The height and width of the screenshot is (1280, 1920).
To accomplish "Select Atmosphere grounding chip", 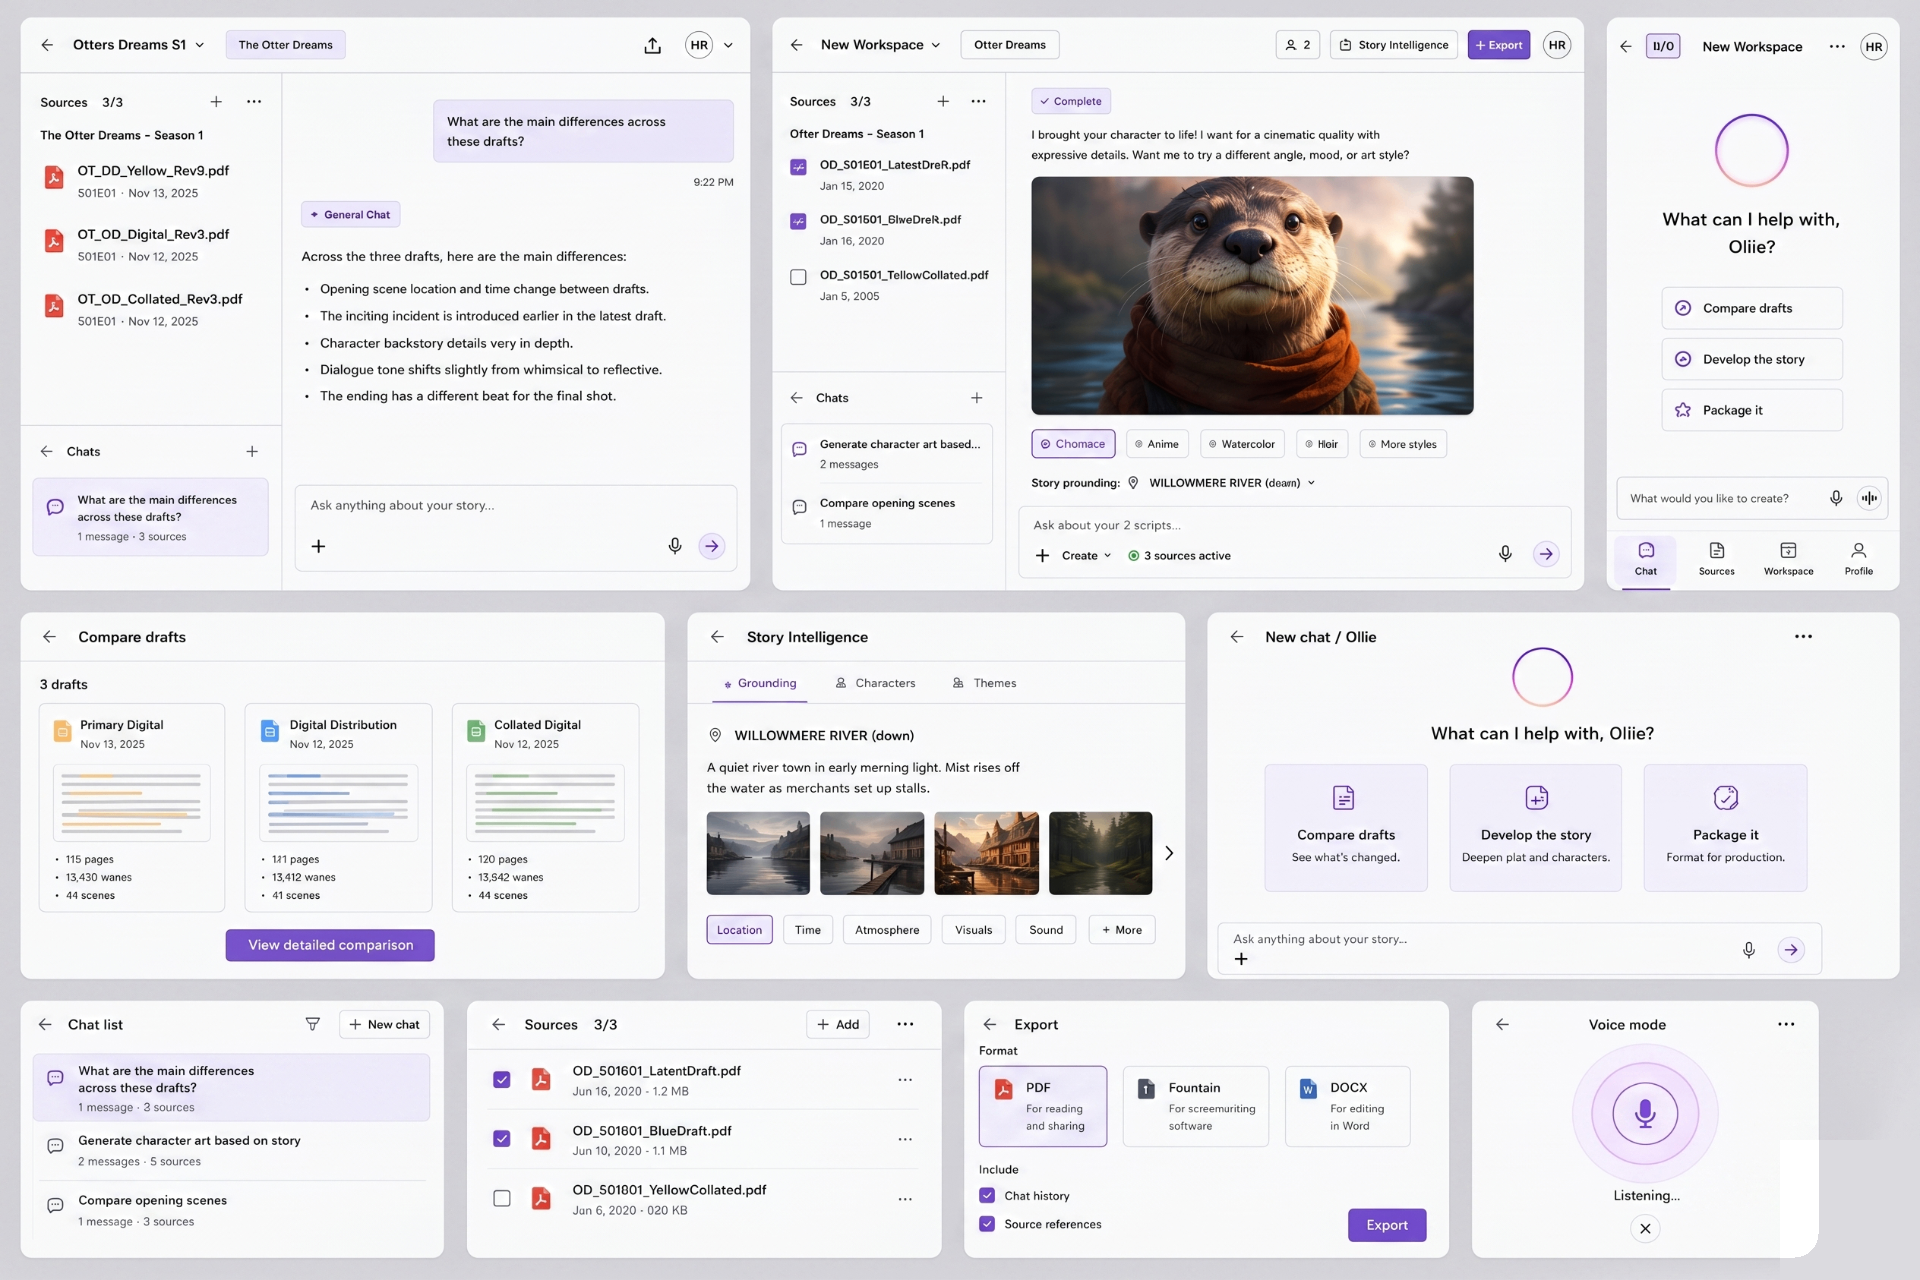I will pos(887,930).
